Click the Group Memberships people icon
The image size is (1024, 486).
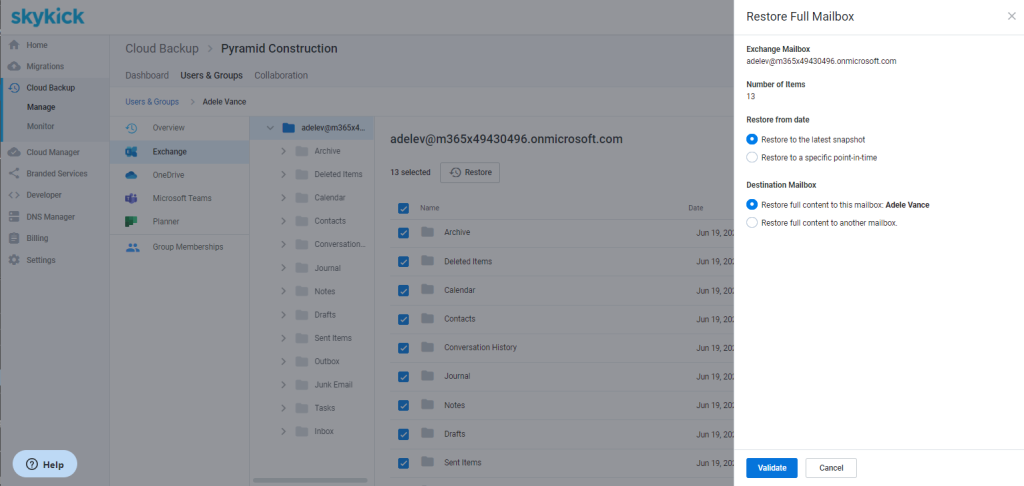(x=133, y=248)
